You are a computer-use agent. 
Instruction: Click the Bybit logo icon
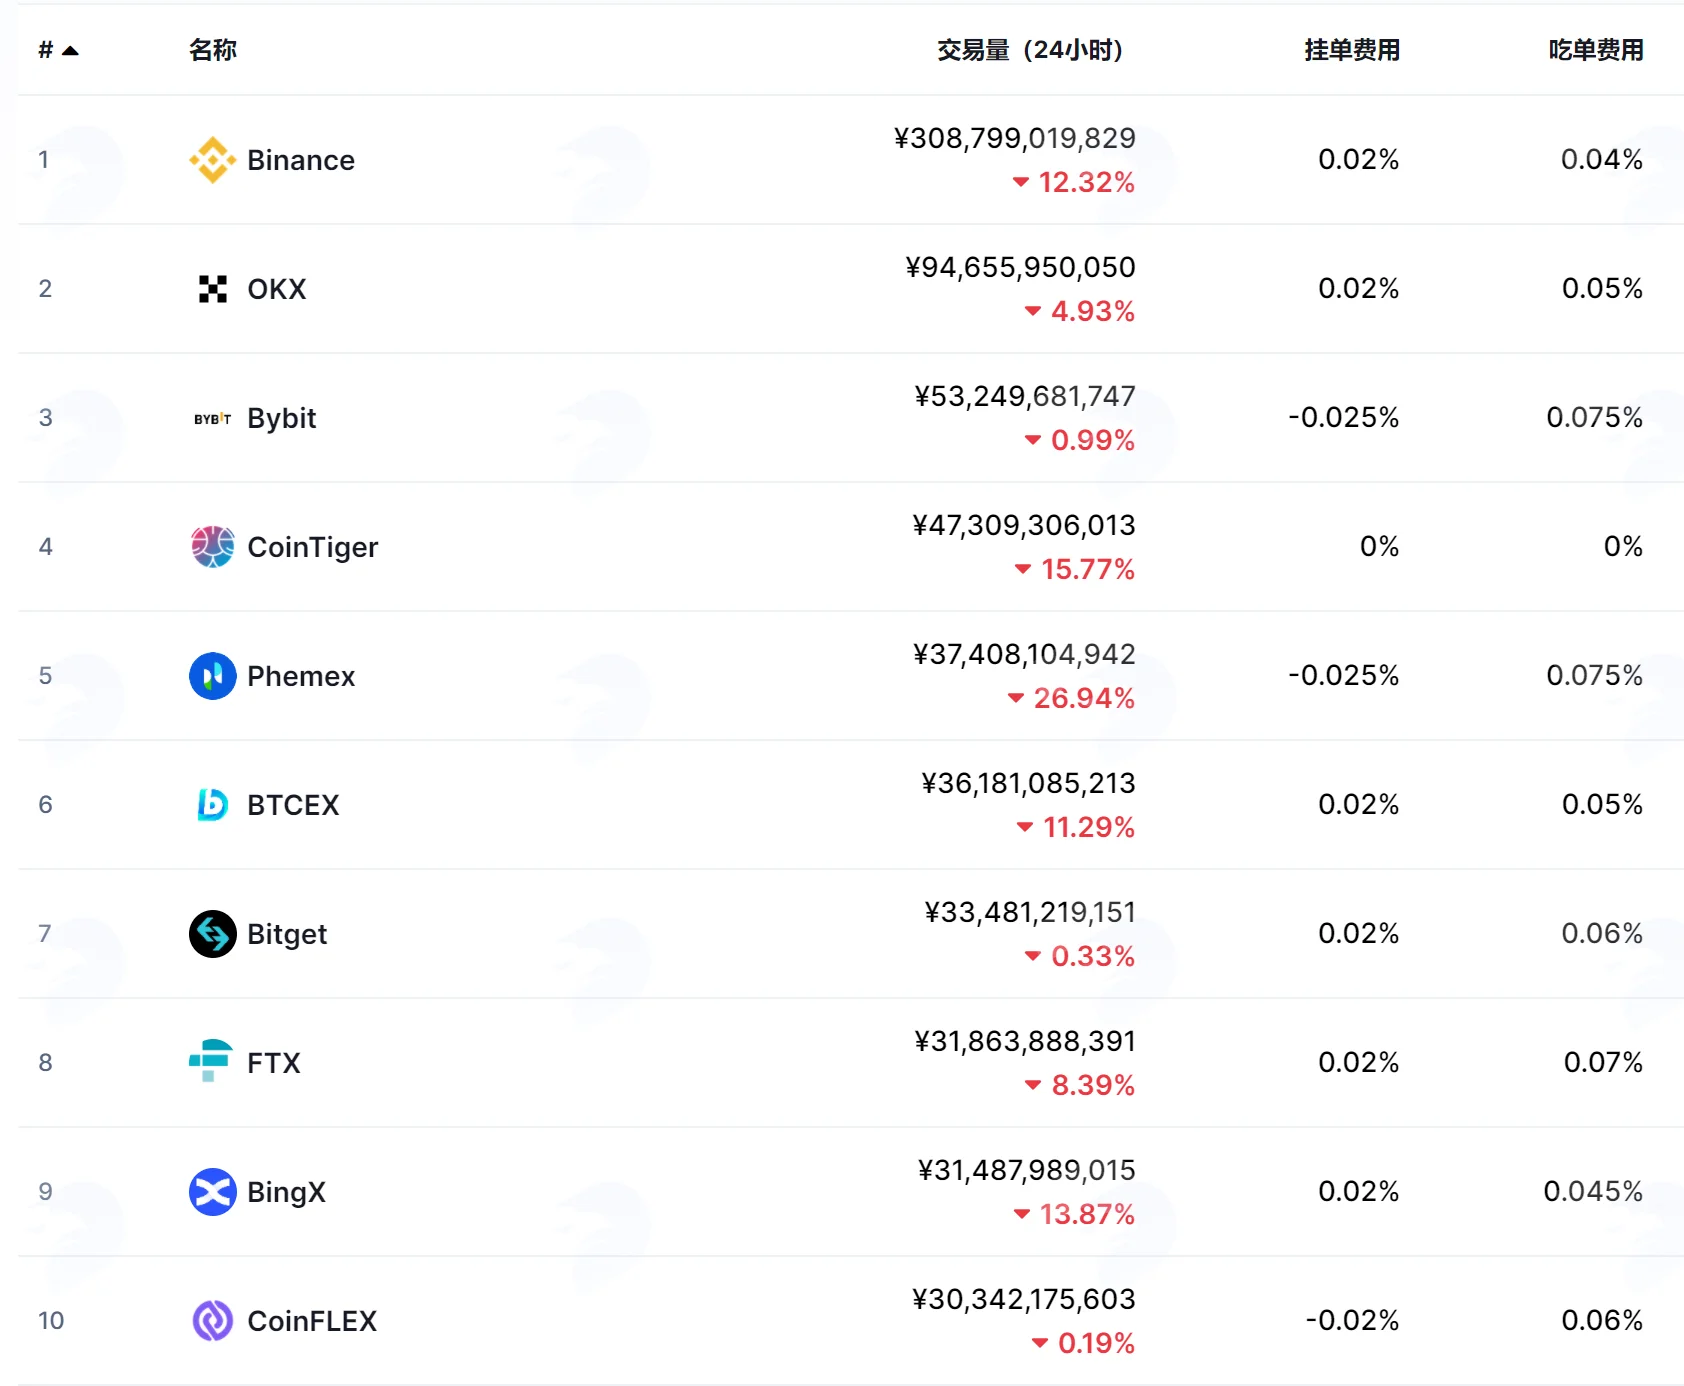click(212, 419)
